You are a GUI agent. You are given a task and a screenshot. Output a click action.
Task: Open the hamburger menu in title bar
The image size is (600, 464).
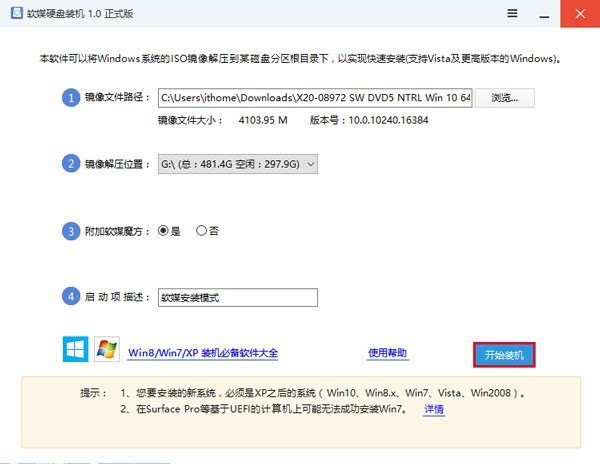pyautogui.click(x=513, y=14)
